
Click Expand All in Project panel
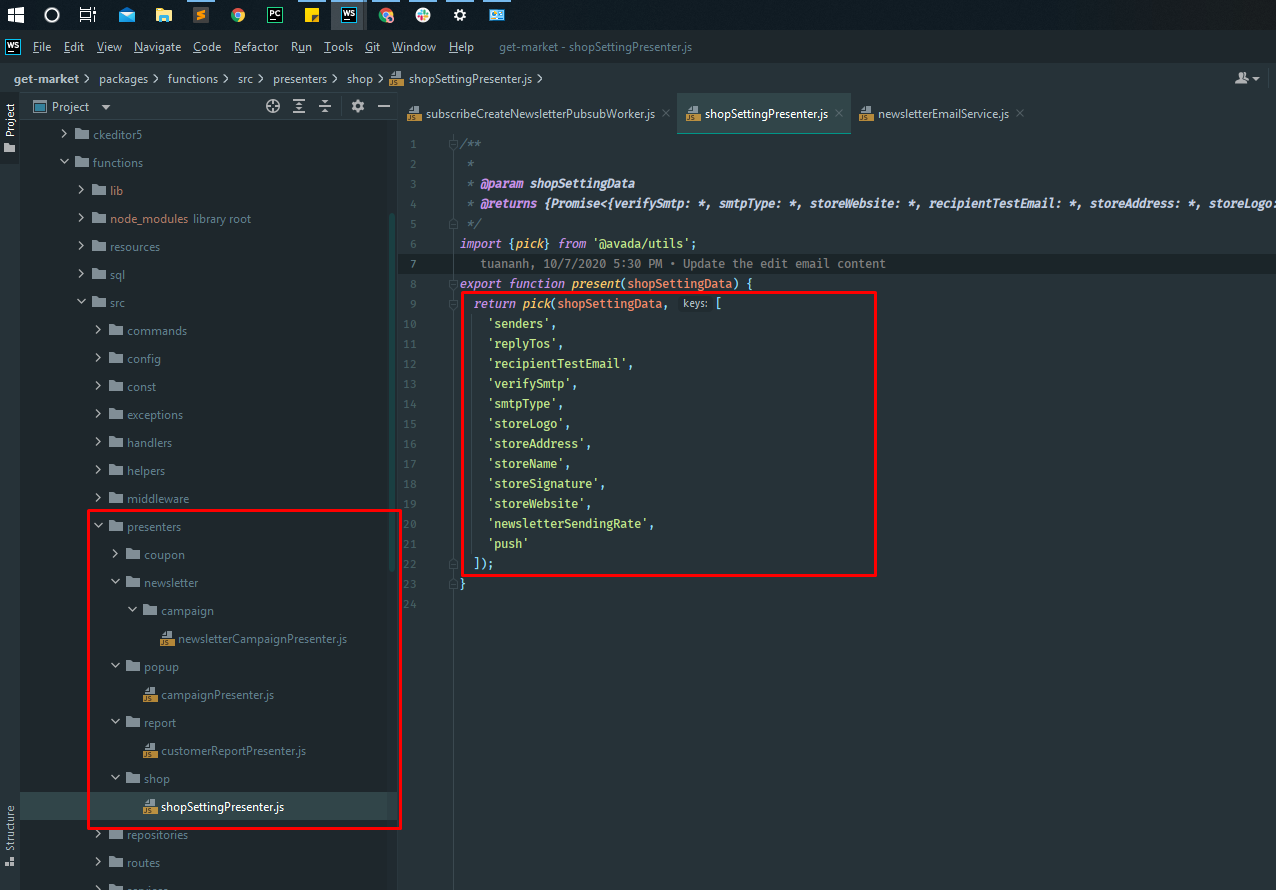pos(299,107)
